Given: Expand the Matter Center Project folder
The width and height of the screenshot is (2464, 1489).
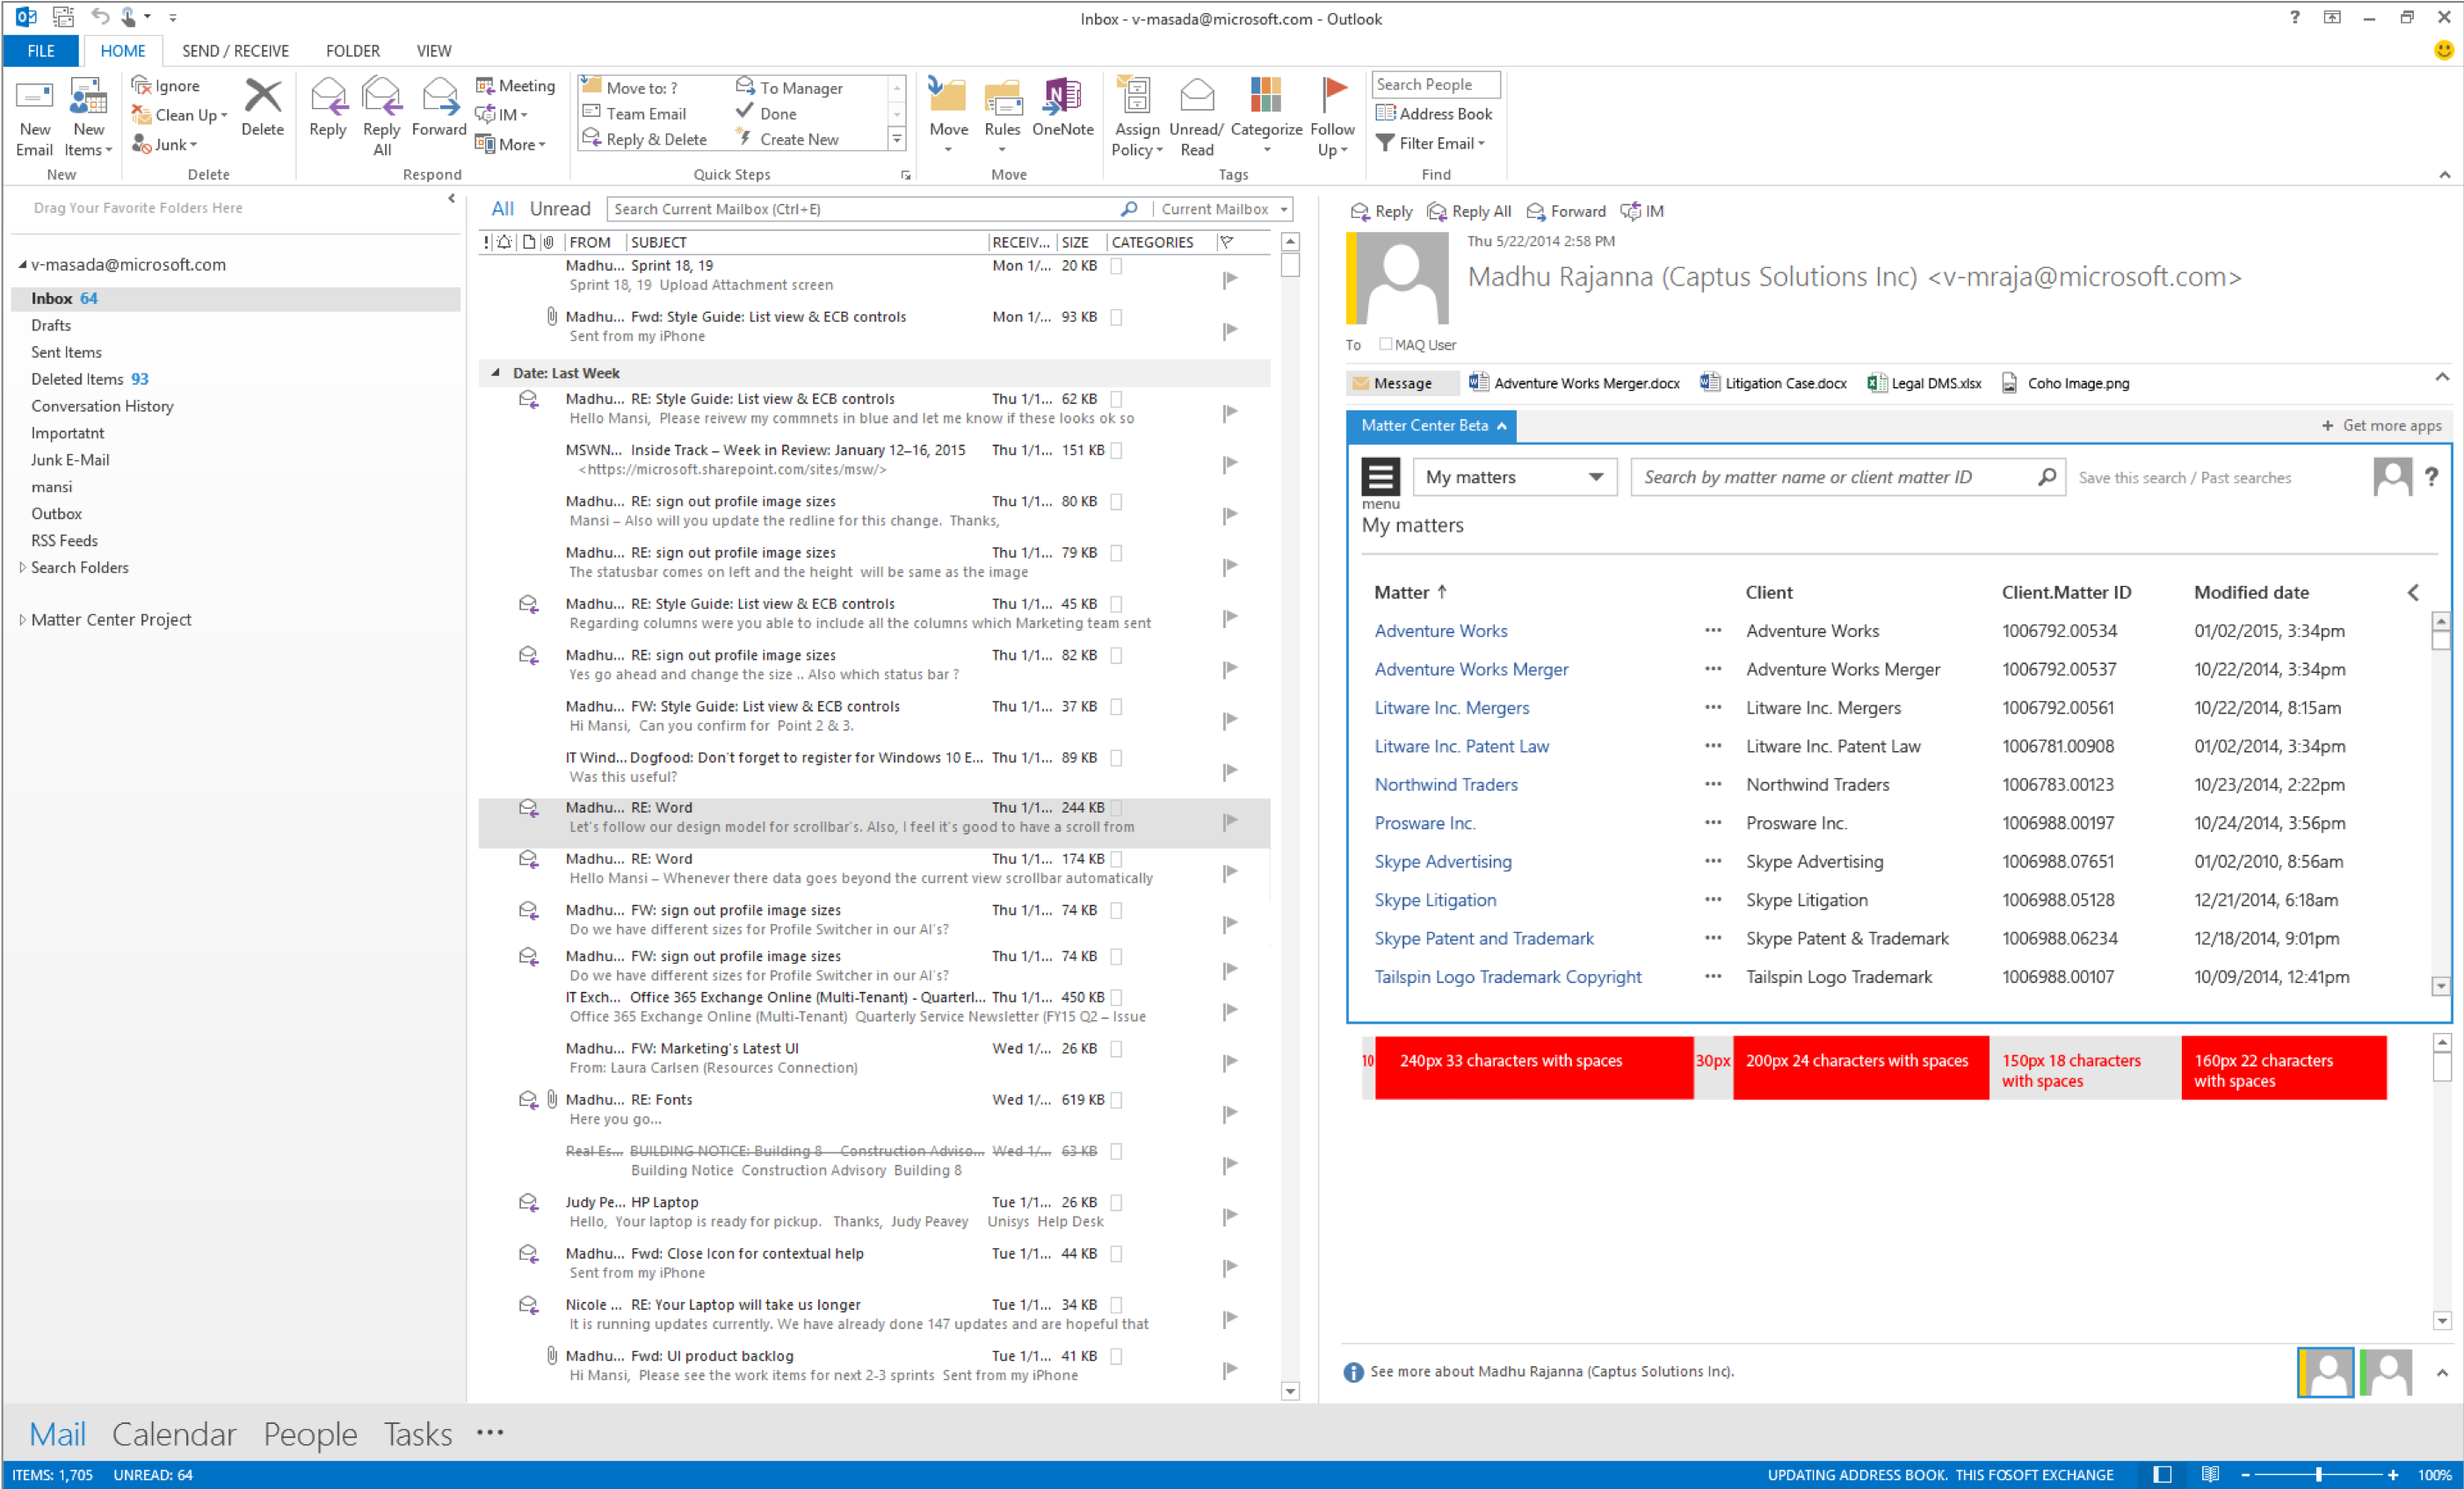Looking at the screenshot, I should tap(22, 620).
